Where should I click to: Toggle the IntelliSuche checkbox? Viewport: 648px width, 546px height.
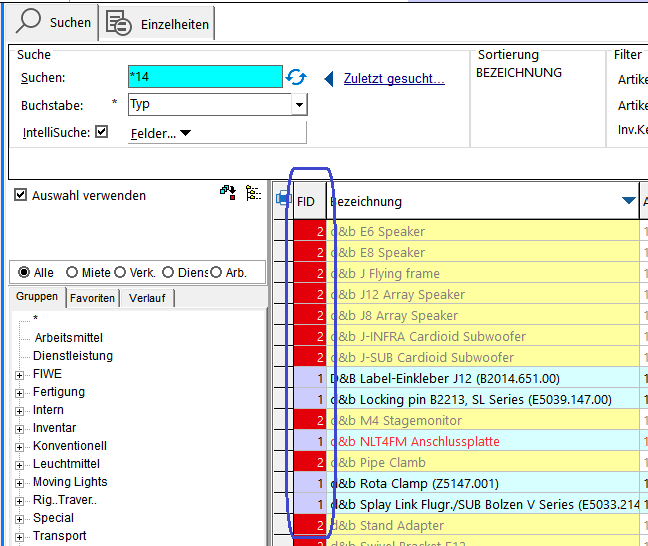(101, 132)
